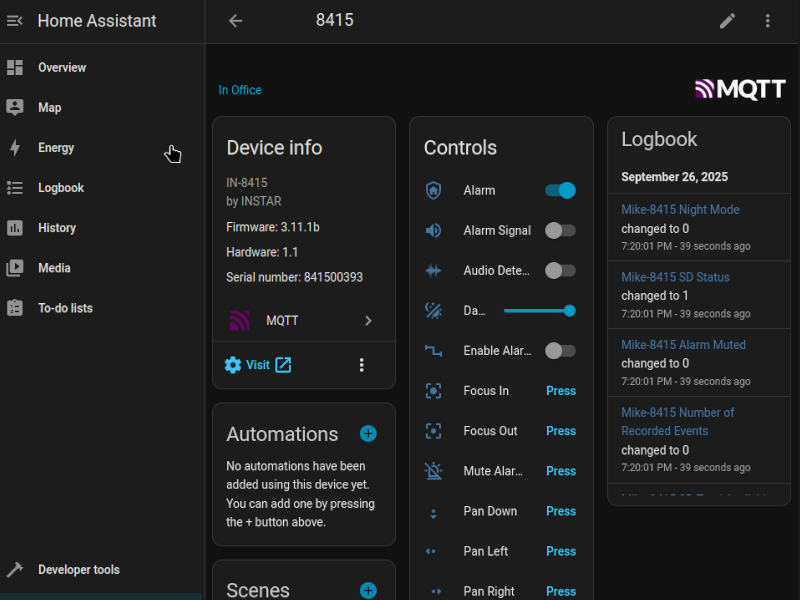Open Energy in the sidebar

(101, 147)
